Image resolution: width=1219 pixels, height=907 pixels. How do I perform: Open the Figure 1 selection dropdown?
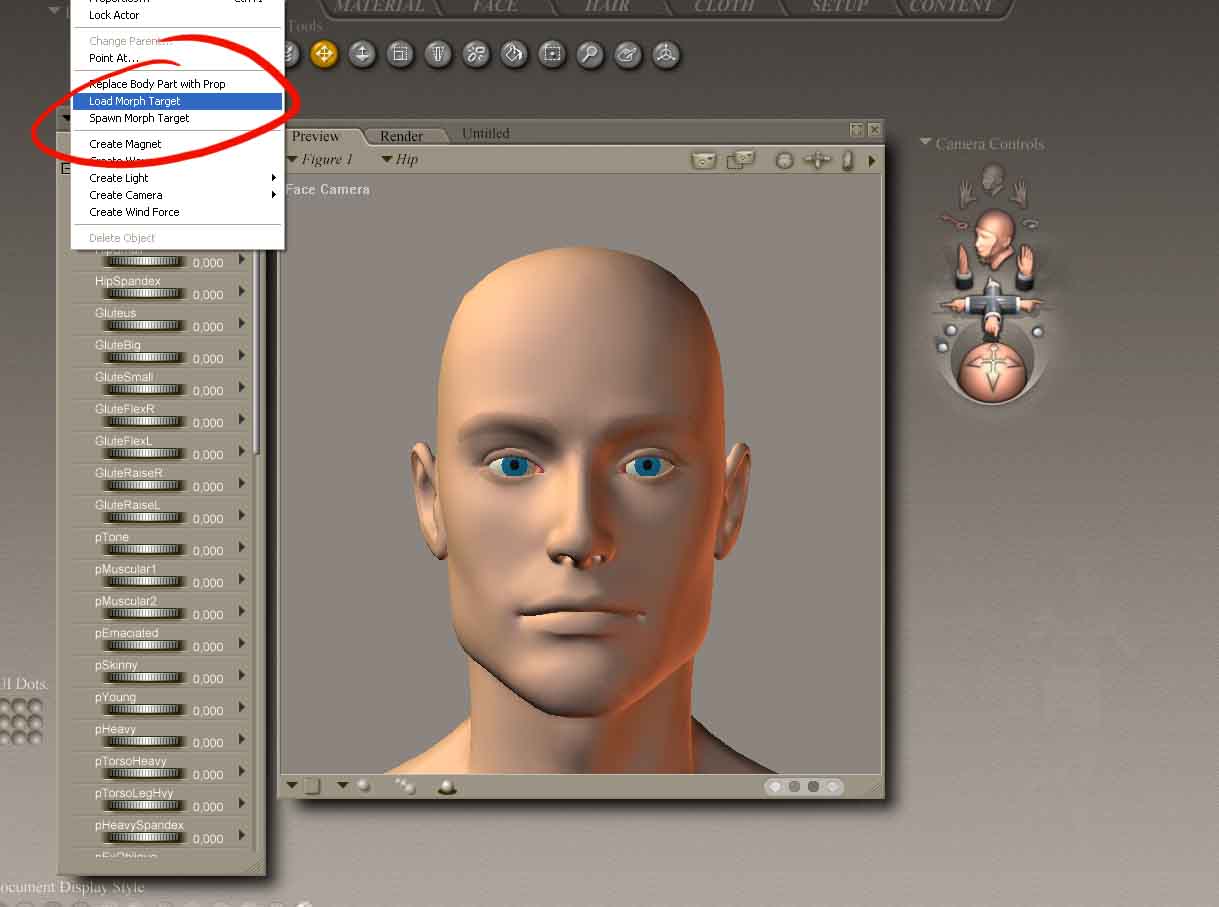tap(320, 159)
